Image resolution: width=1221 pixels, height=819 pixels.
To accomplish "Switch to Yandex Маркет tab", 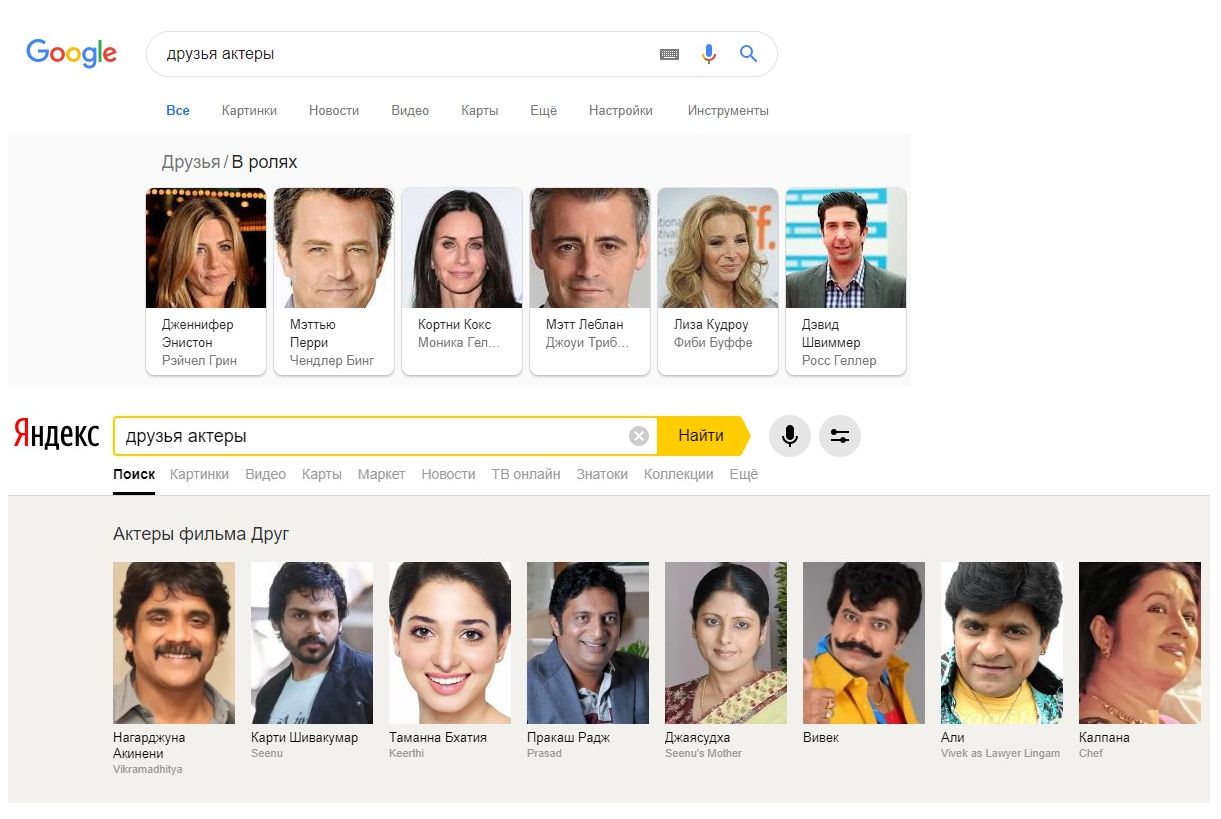I will click(x=382, y=474).
